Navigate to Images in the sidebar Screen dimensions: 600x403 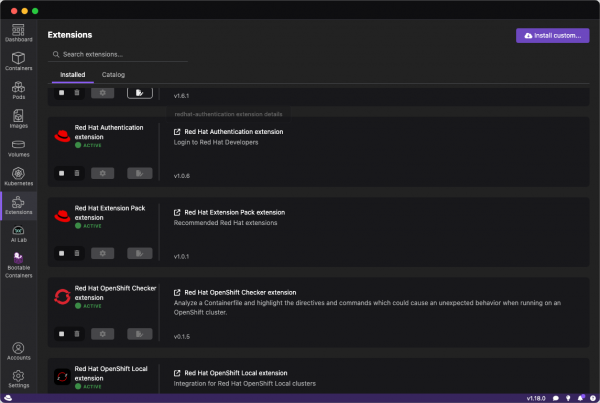(x=18, y=119)
